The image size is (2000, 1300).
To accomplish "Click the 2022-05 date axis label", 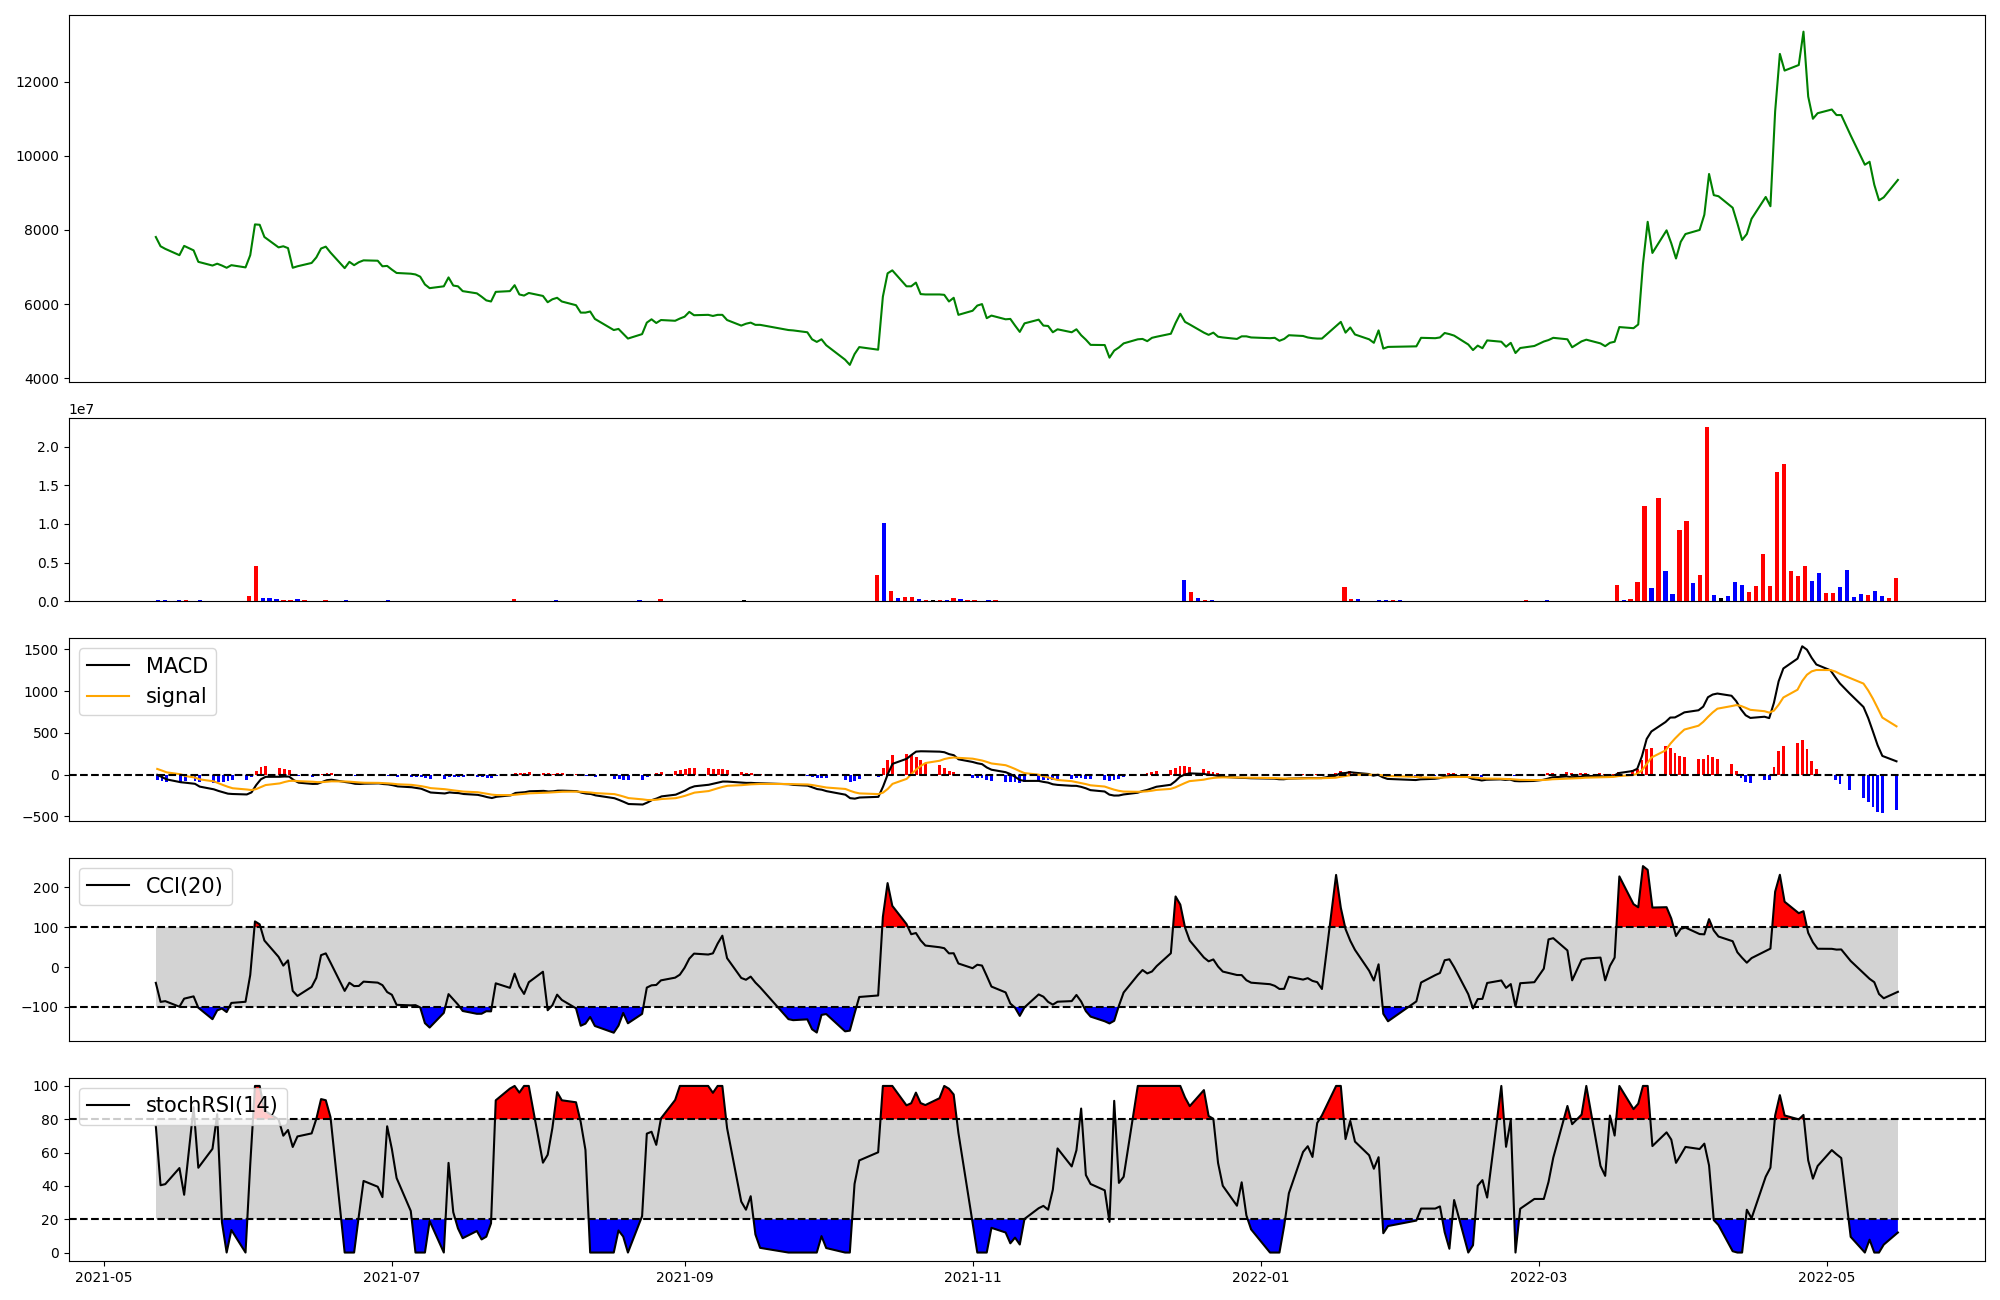I will (1827, 1277).
